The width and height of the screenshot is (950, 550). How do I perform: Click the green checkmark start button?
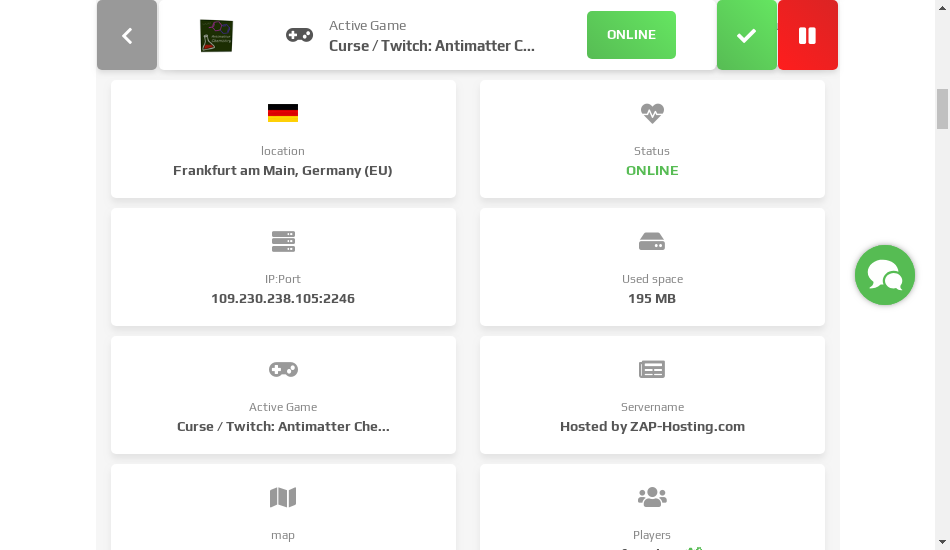pyautogui.click(x=746, y=35)
